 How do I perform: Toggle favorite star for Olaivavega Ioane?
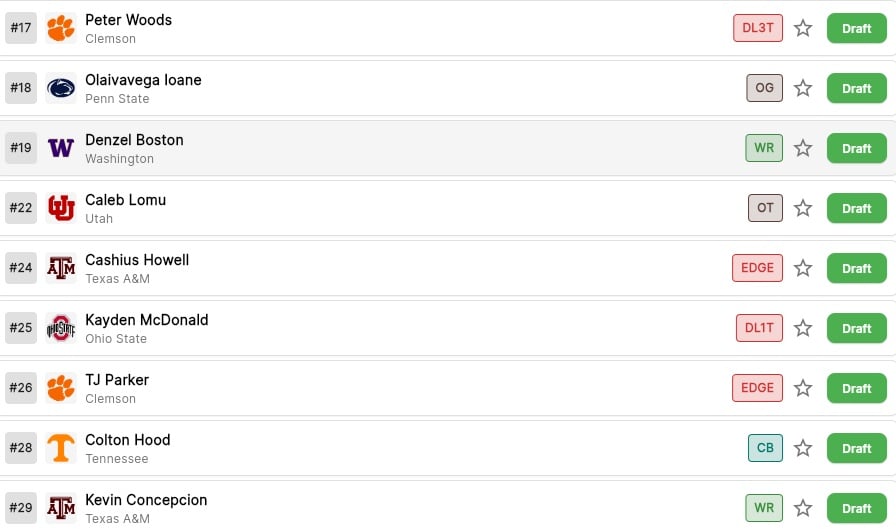point(803,88)
